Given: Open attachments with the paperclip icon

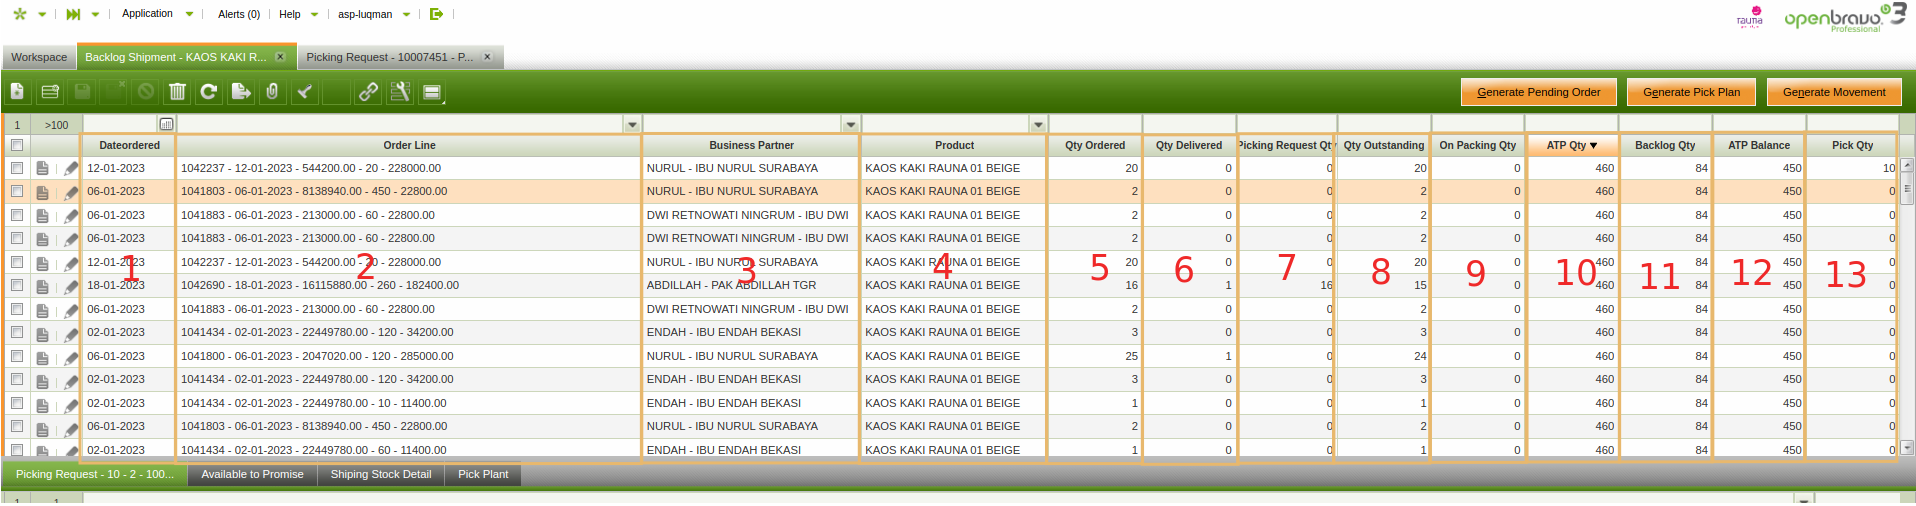Looking at the screenshot, I should (272, 92).
